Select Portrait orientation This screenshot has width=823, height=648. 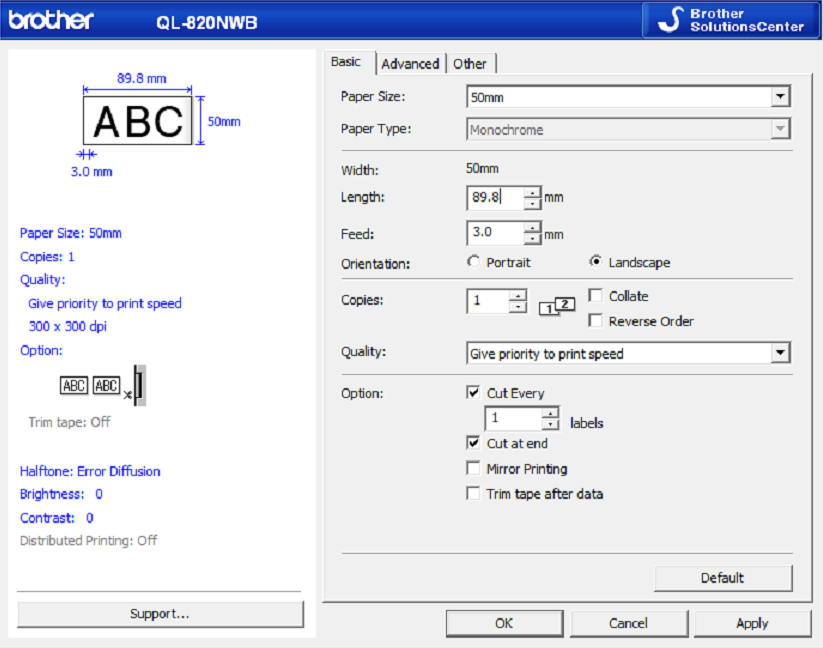pos(473,262)
